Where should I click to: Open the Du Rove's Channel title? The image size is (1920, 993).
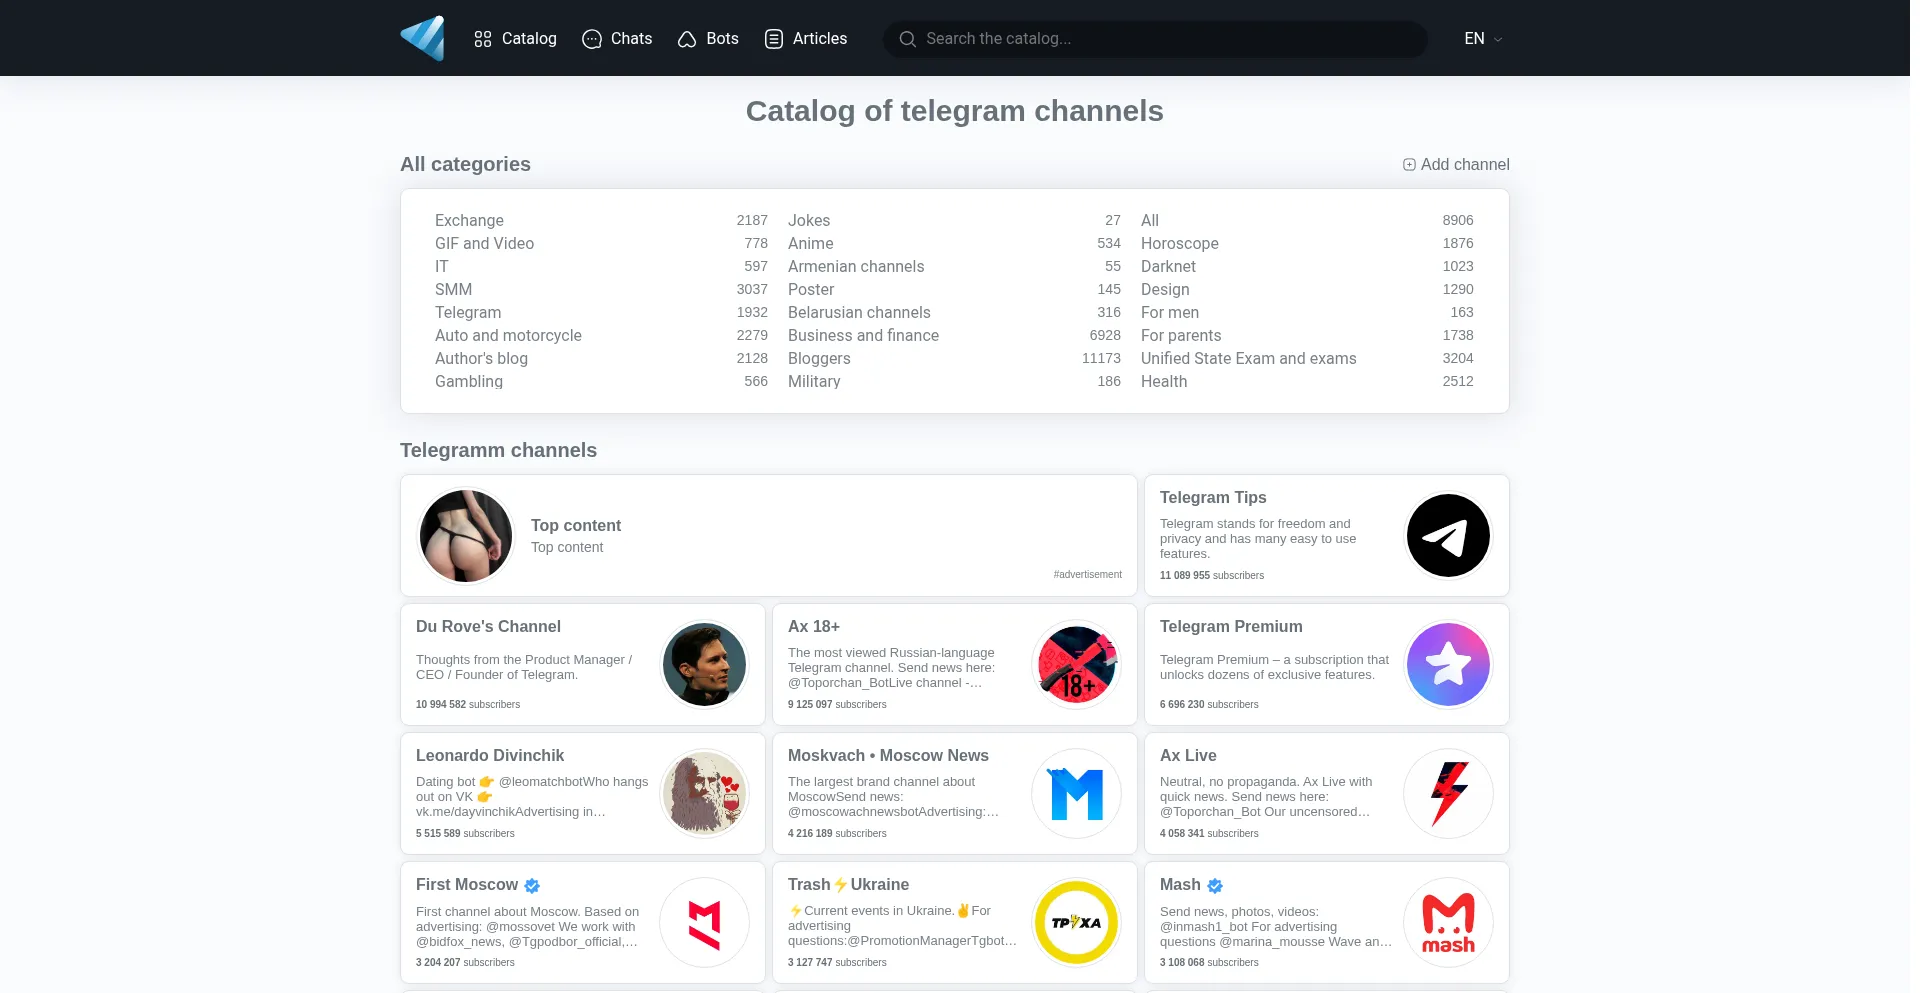tap(488, 627)
